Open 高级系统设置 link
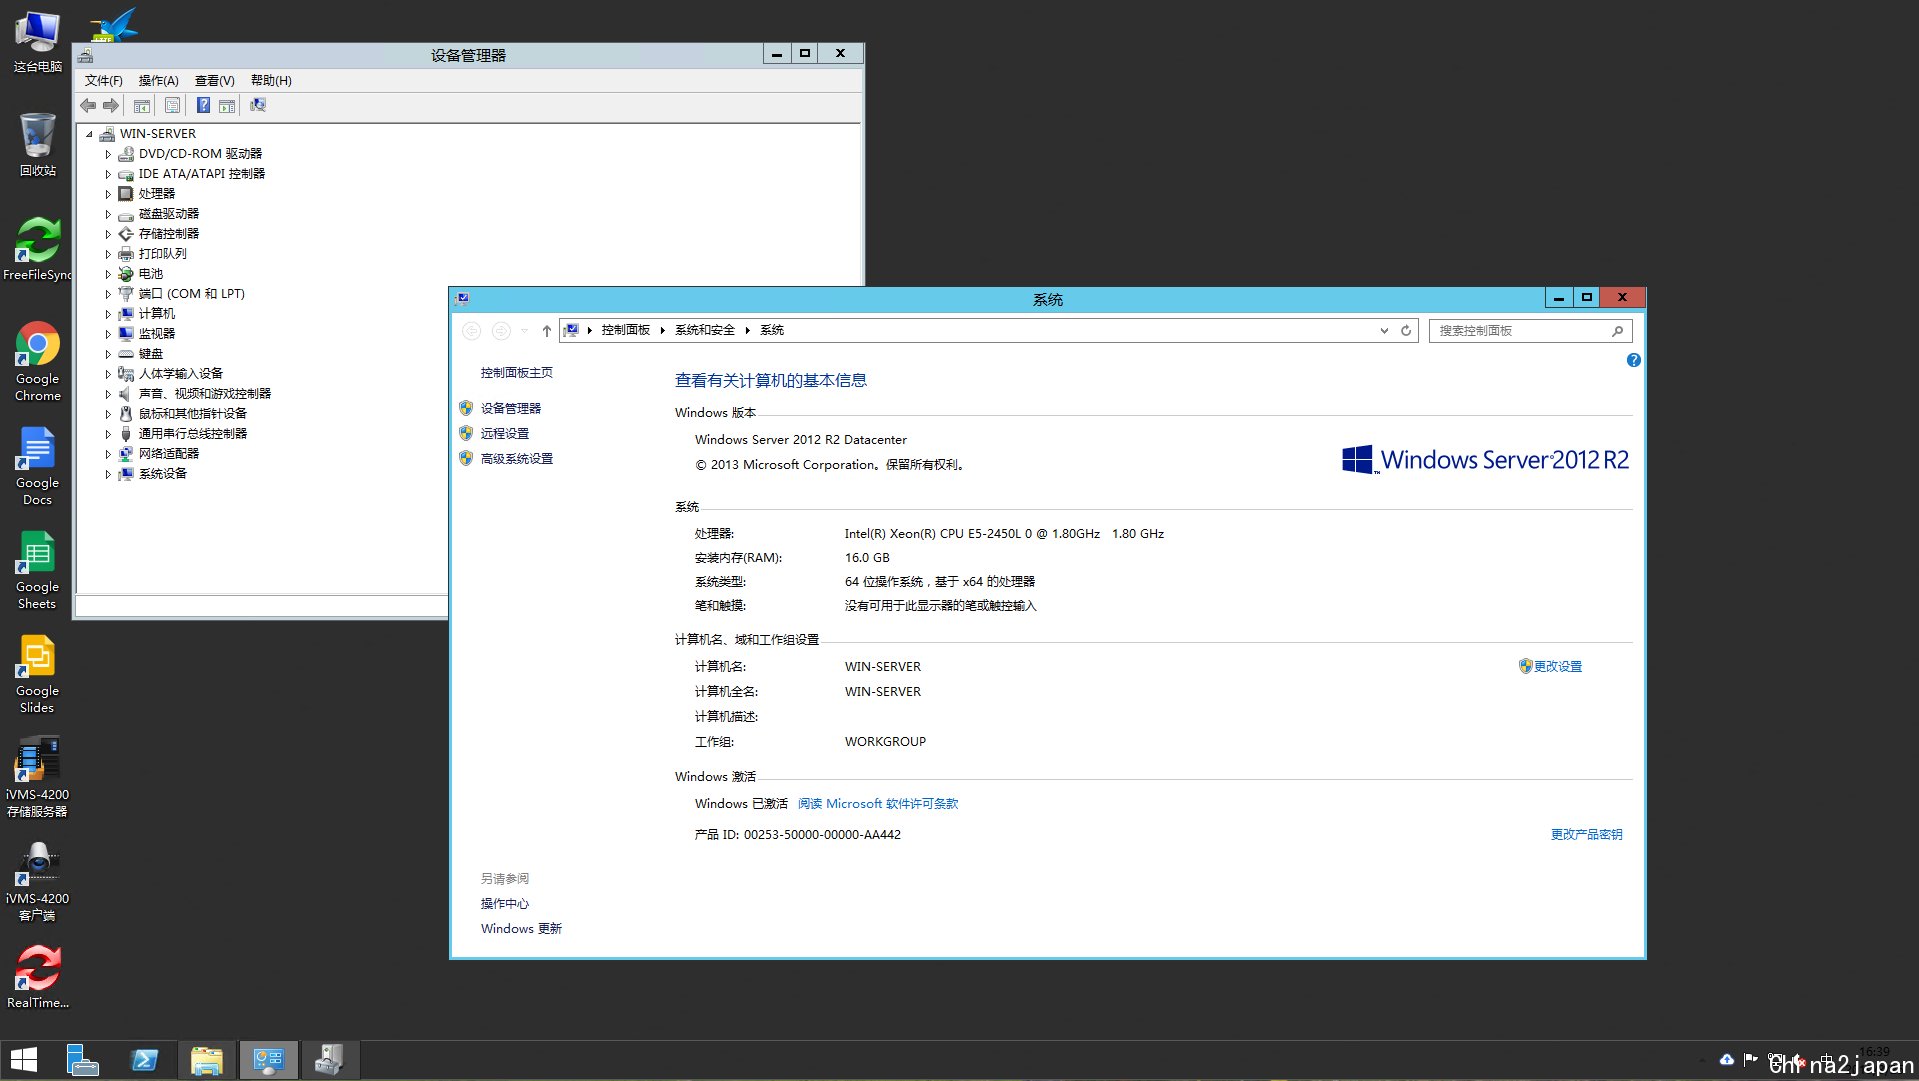 coord(517,458)
